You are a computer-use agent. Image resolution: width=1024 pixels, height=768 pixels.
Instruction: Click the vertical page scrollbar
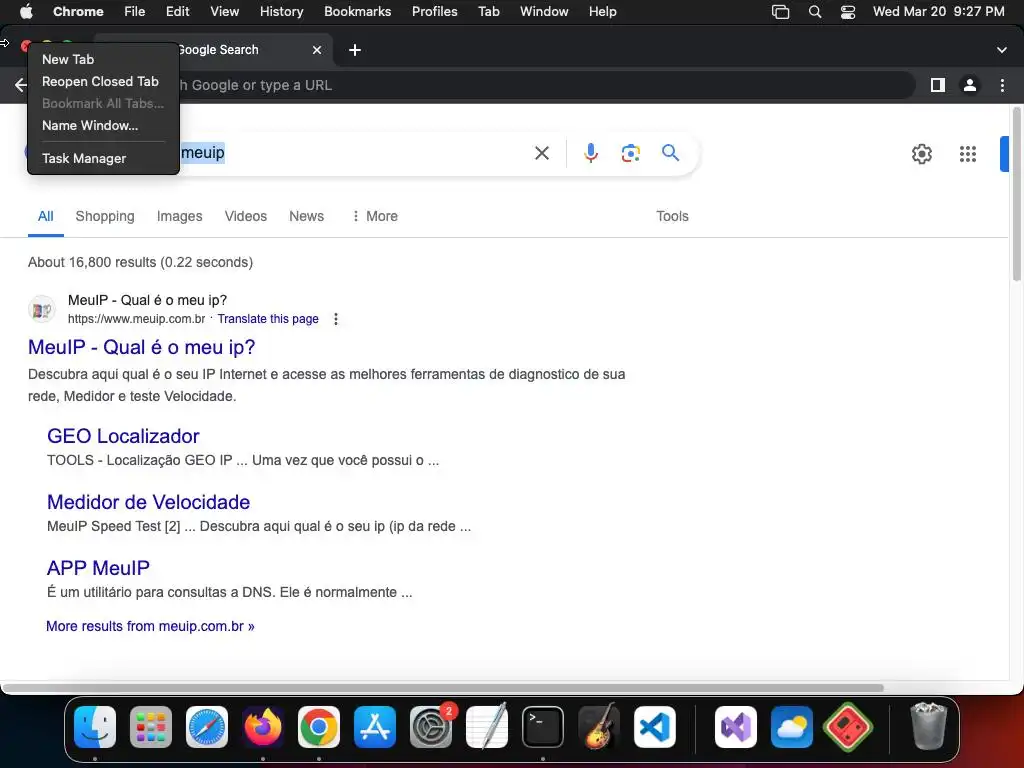pyautogui.click(x=1016, y=195)
